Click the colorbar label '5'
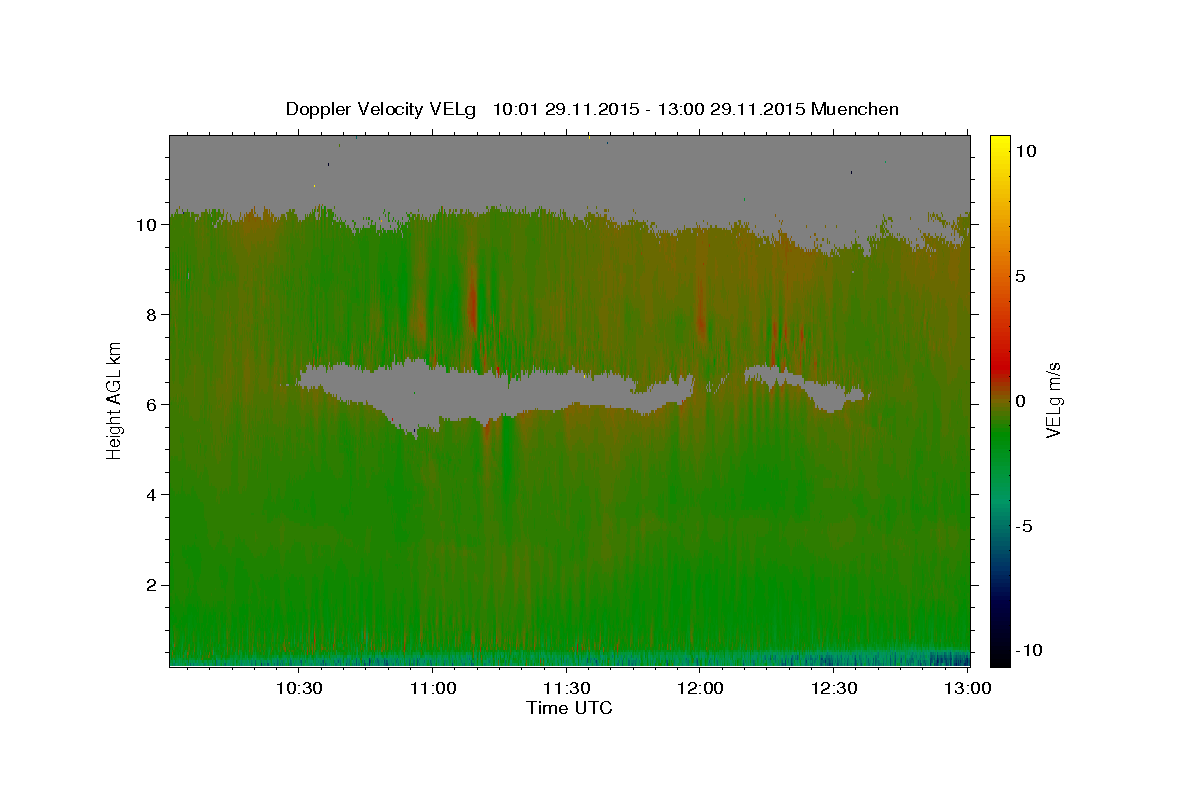The image size is (1200, 800). (1021, 276)
